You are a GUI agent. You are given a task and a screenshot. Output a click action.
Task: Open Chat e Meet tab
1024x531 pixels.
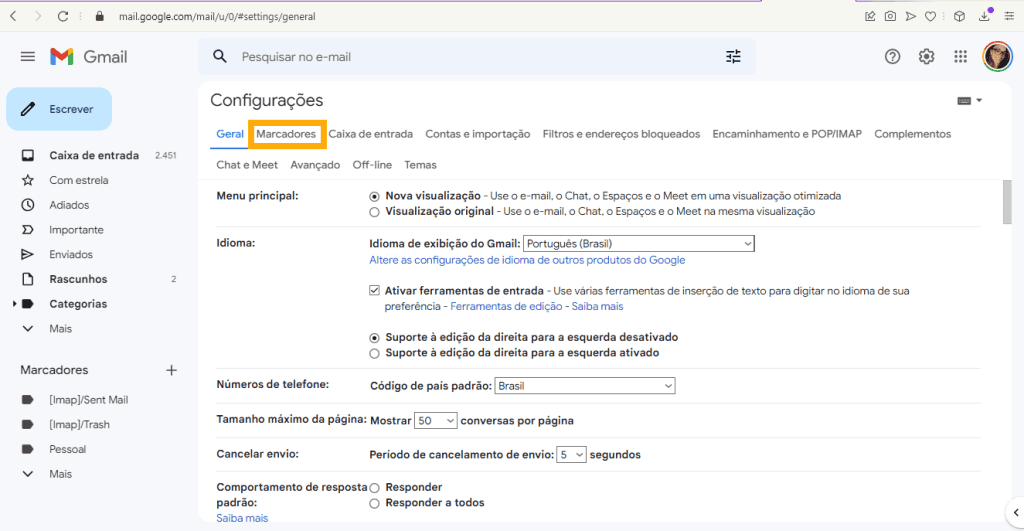[247, 165]
